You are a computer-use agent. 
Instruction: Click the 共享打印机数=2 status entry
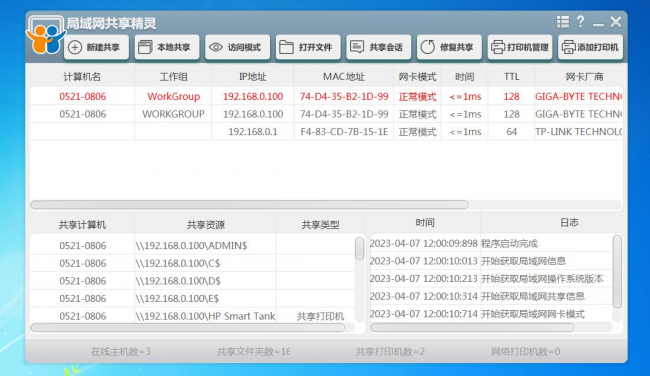(390, 352)
